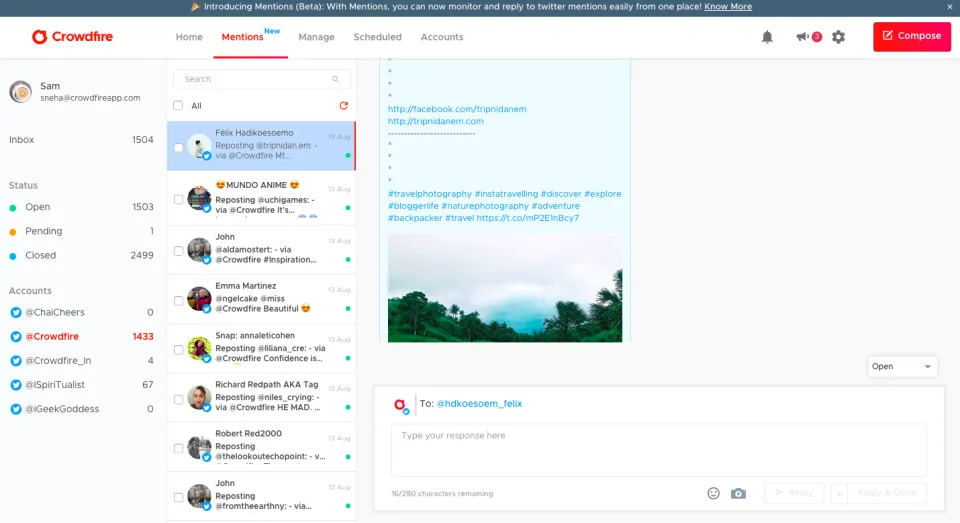Click the refresh mentions icon
Image resolution: width=960 pixels, height=523 pixels.
[344, 105]
